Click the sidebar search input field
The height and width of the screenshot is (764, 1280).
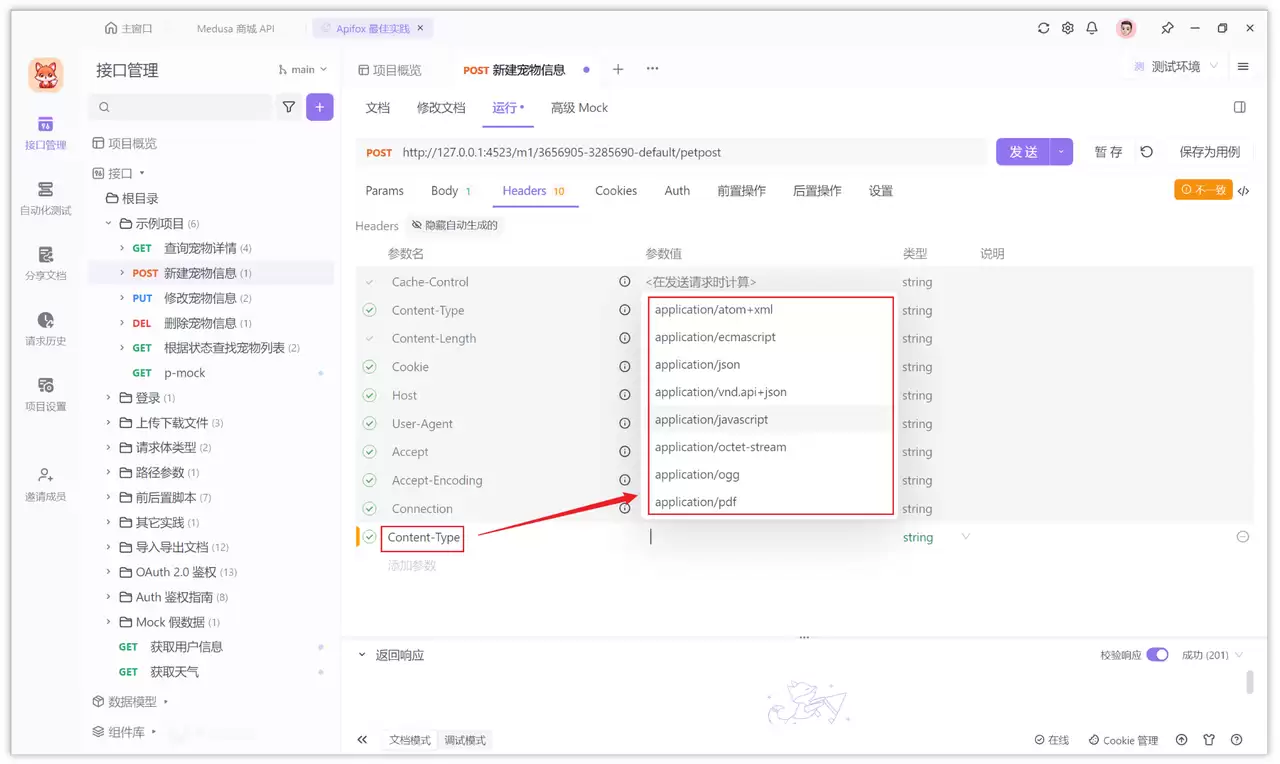[x=180, y=107]
